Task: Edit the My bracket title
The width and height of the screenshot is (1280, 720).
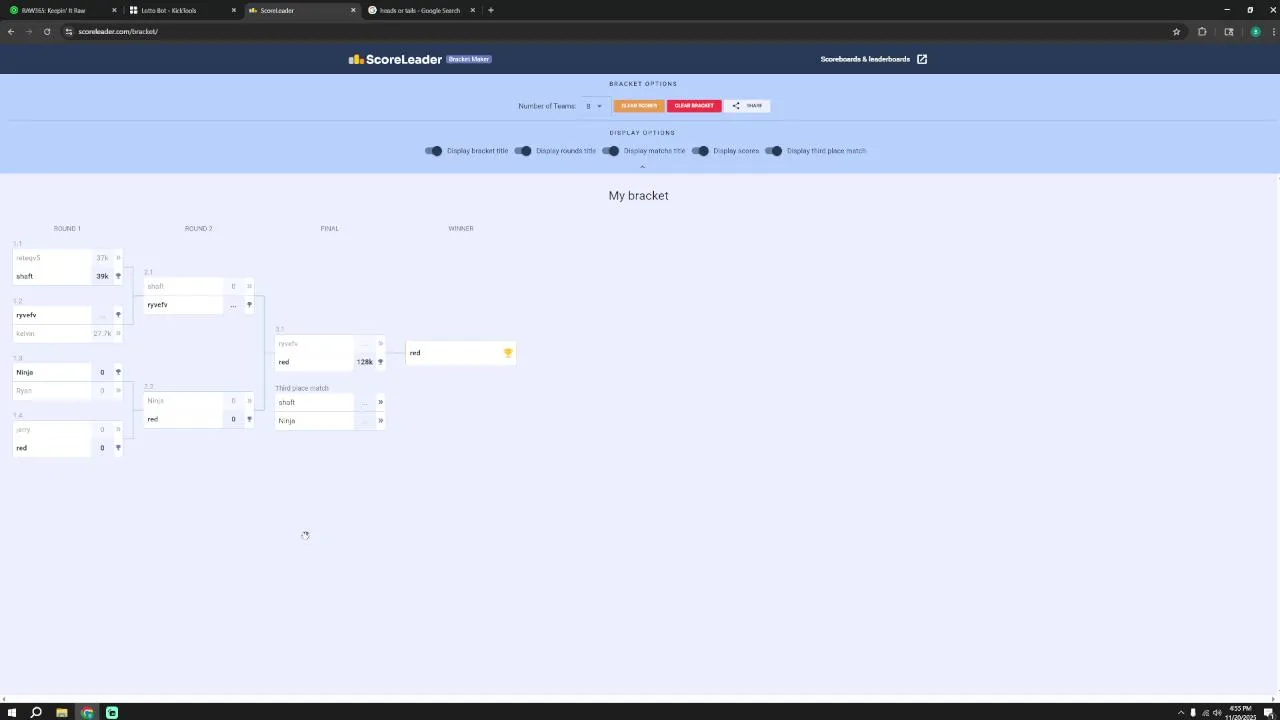Action: coord(638,196)
